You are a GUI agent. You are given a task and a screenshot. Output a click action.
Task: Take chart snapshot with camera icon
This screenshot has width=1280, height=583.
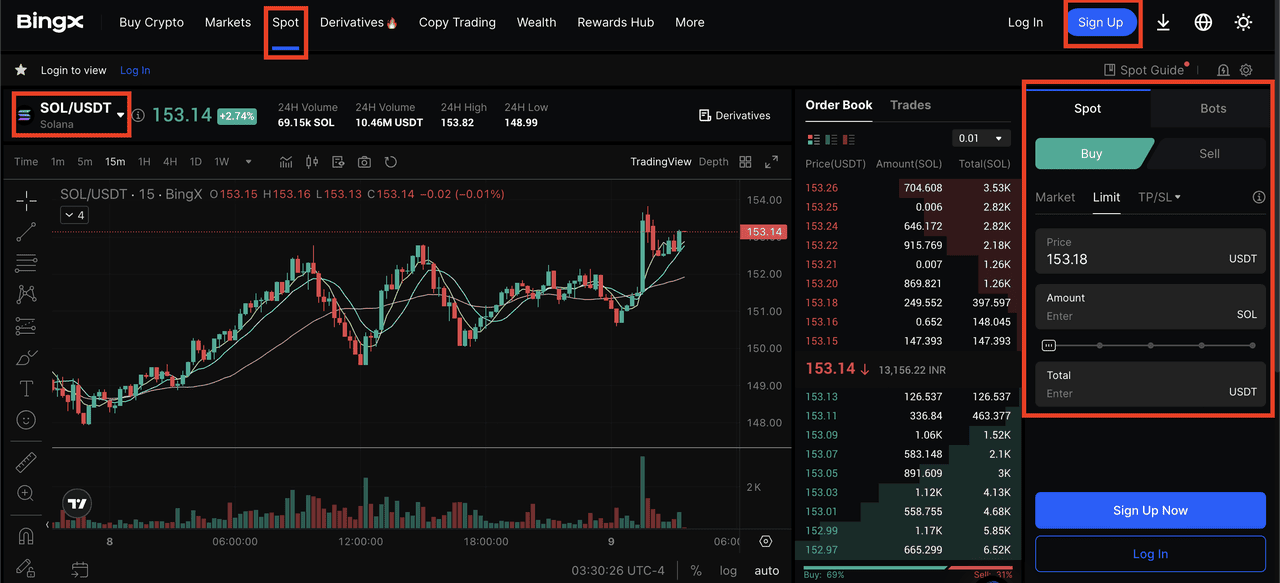click(364, 162)
